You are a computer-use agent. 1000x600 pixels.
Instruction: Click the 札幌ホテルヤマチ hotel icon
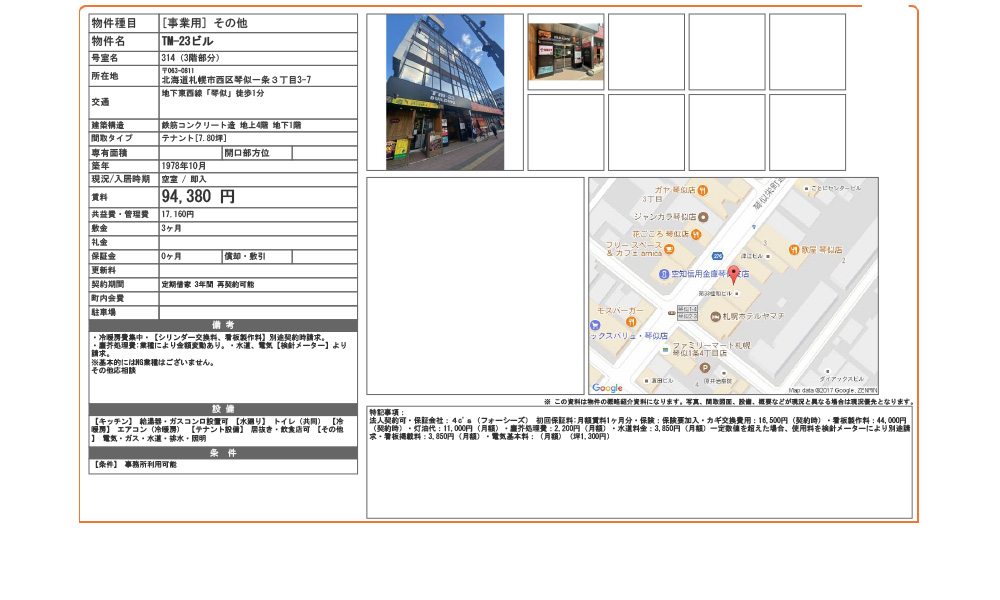click(714, 318)
